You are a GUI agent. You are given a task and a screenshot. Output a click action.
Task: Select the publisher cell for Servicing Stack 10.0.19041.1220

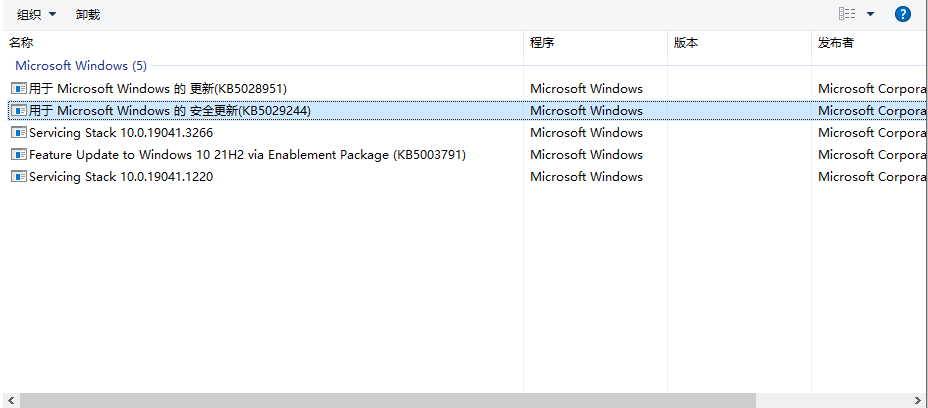(870, 177)
